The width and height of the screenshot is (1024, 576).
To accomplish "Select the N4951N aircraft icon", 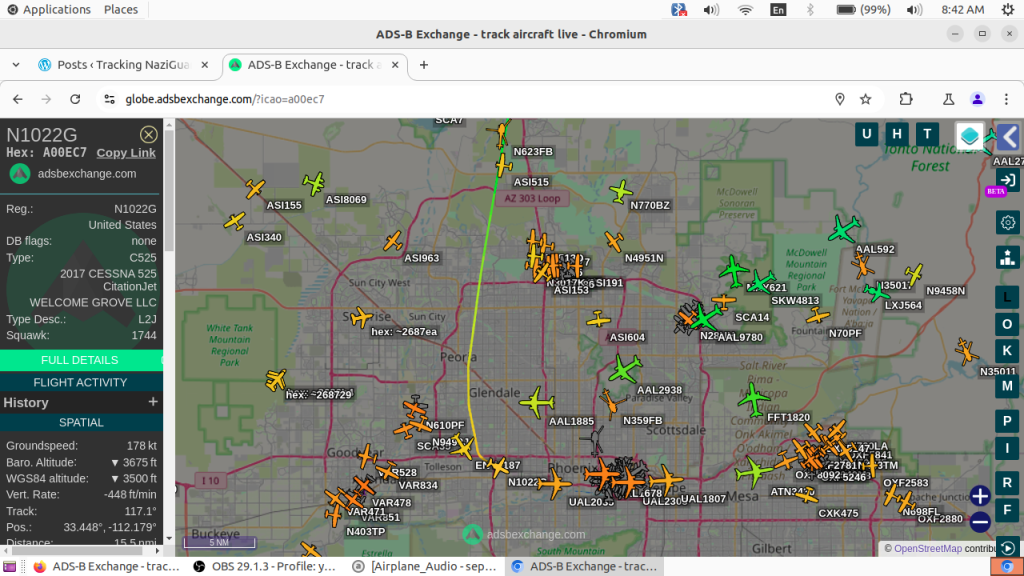I will point(614,241).
